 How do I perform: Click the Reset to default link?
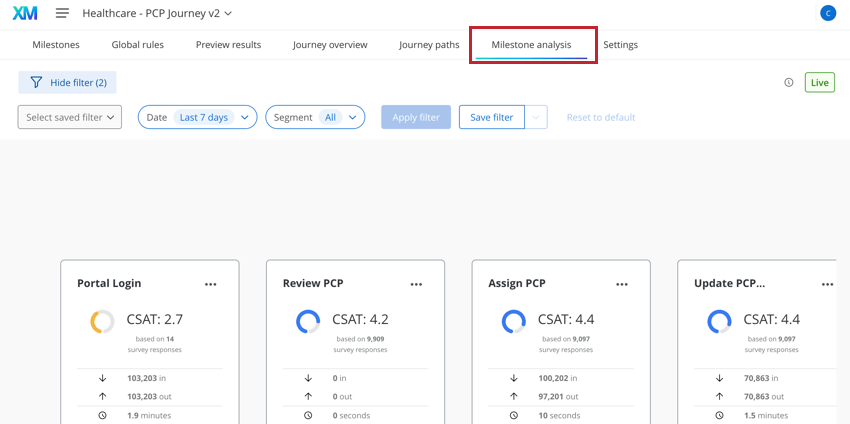point(601,117)
